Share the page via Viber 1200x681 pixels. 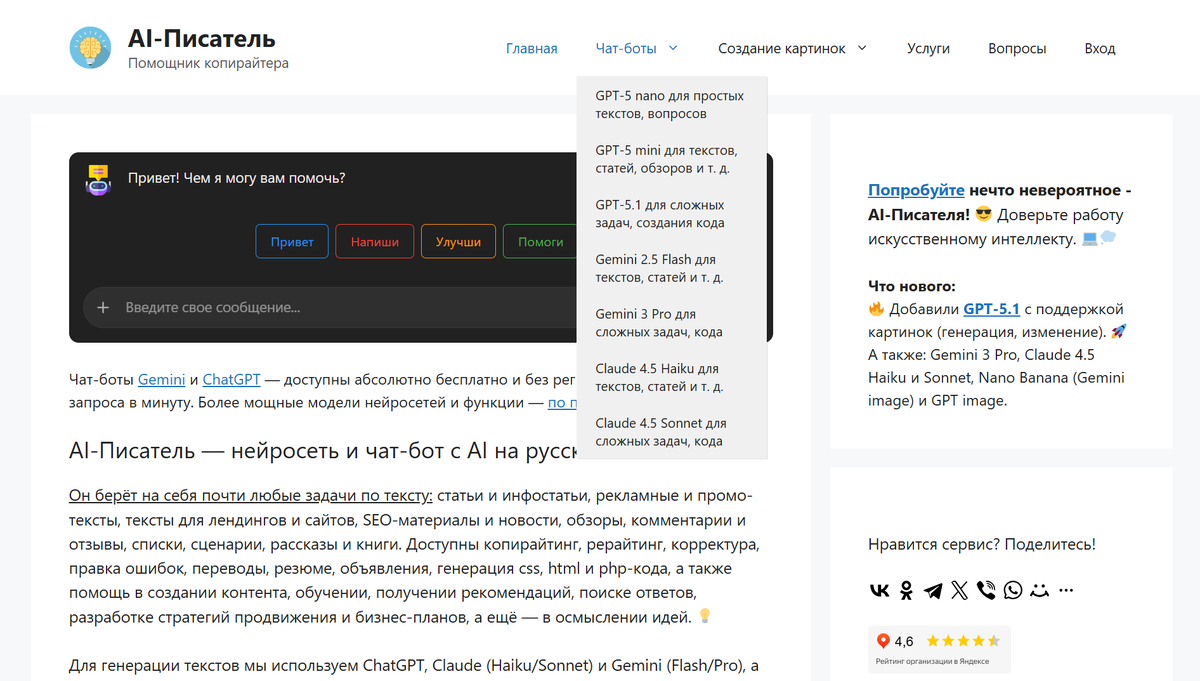986,590
